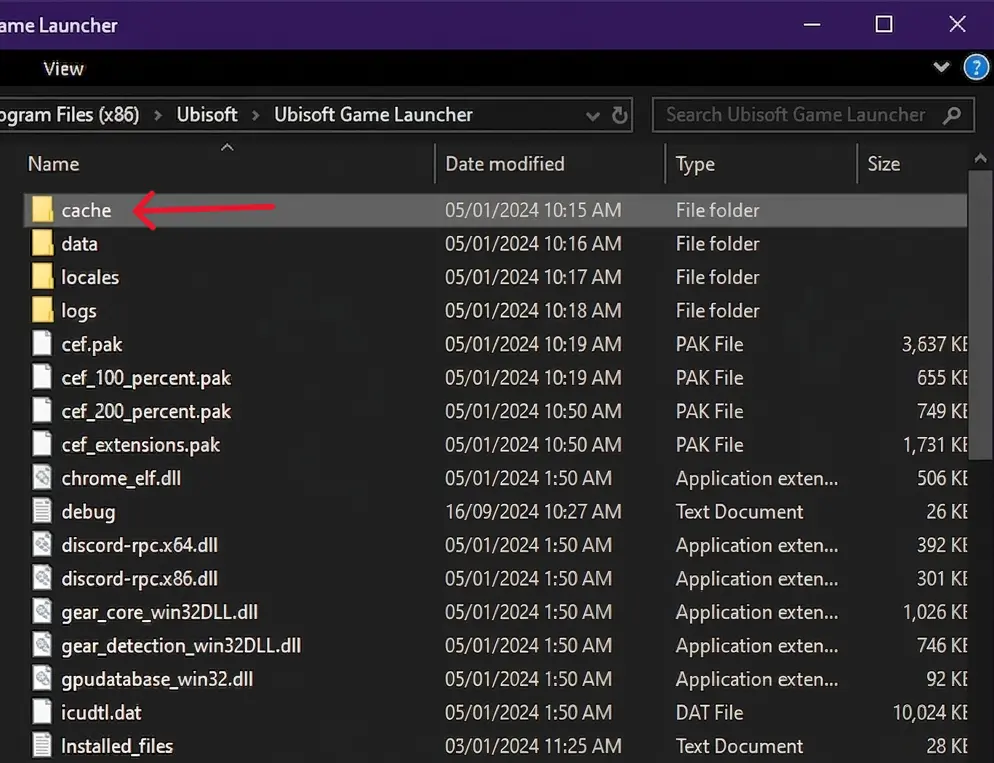Screen dimensions: 994x763
Task: Select the logs folder icon
Action: click(42, 311)
